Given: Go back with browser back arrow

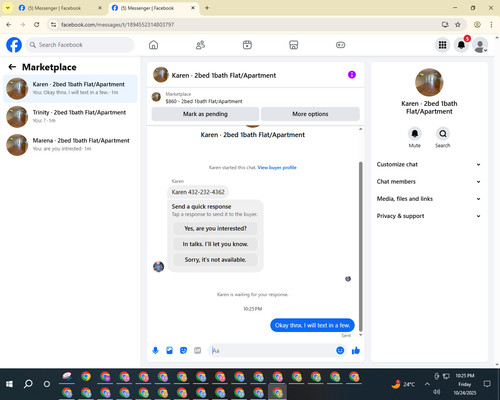Looking at the screenshot, I should click(9, 25).
